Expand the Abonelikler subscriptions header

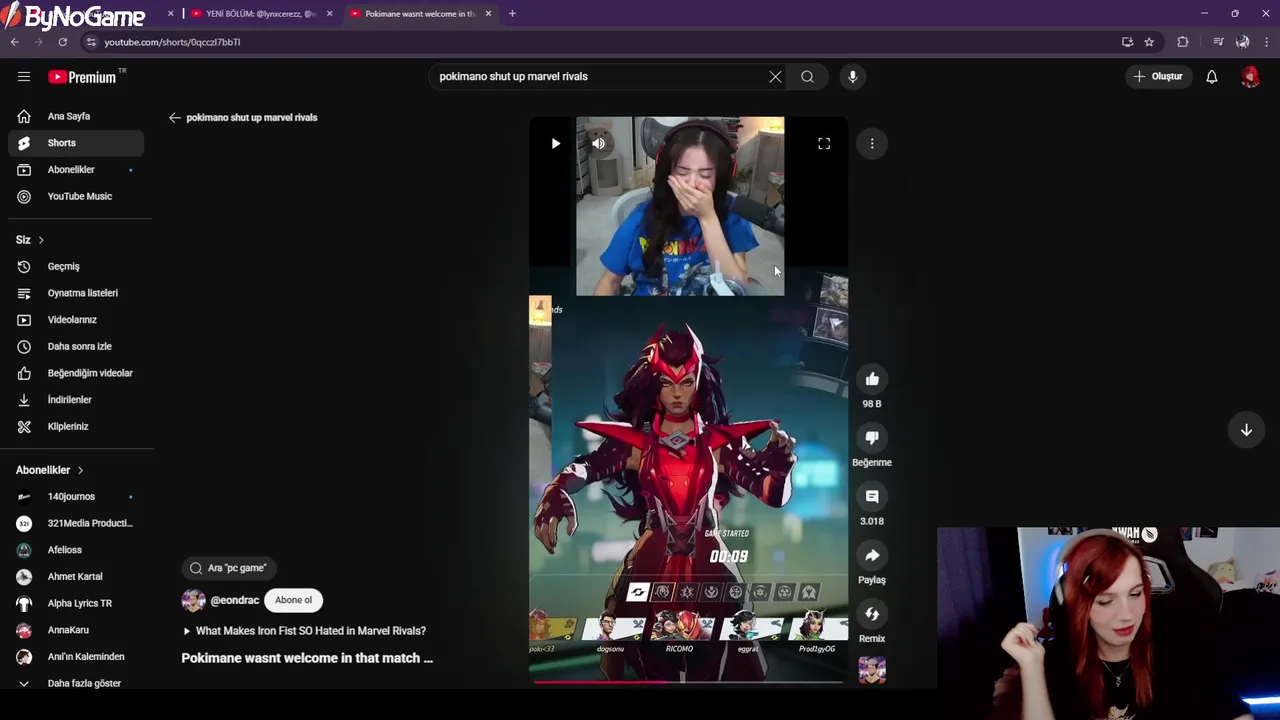tap(50, 470)
